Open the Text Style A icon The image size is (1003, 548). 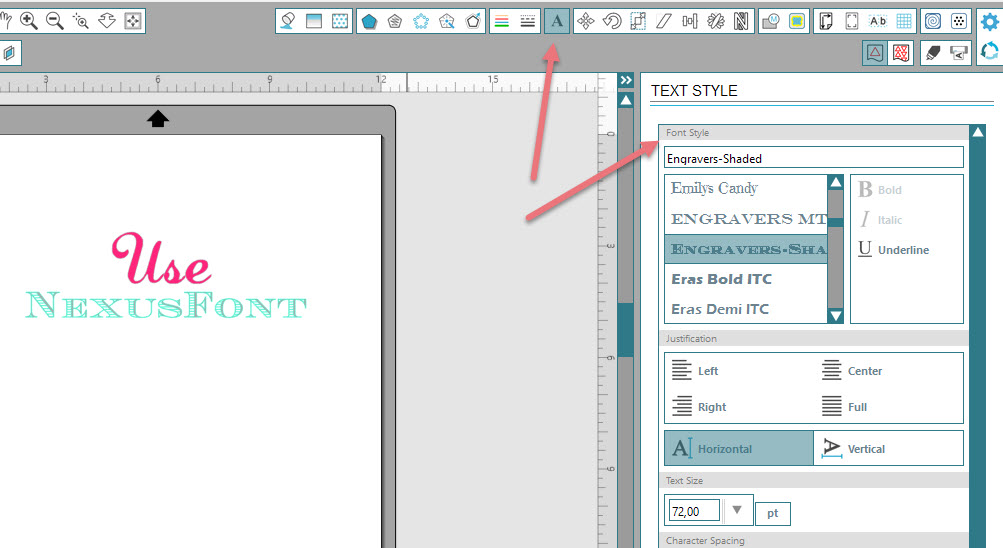(557, 21)
